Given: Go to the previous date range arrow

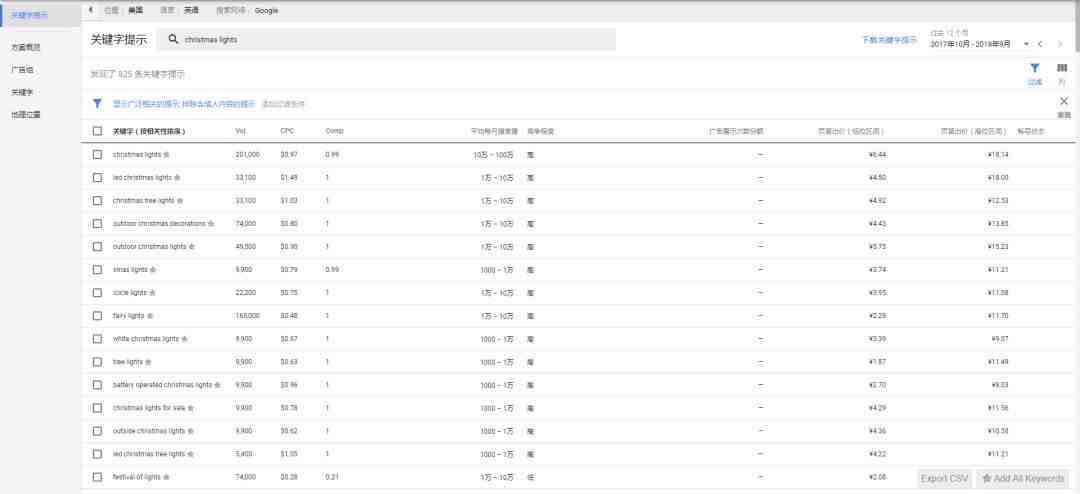Looking at the screenshot, I should pyautogui.click(x=1040, y=44).
